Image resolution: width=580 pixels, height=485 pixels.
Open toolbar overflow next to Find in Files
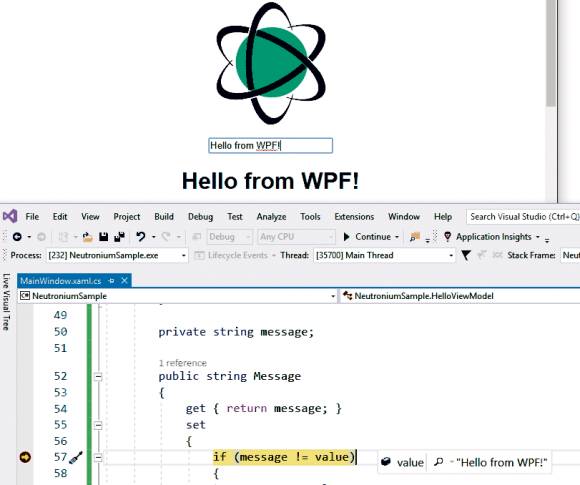pos(427,240)
